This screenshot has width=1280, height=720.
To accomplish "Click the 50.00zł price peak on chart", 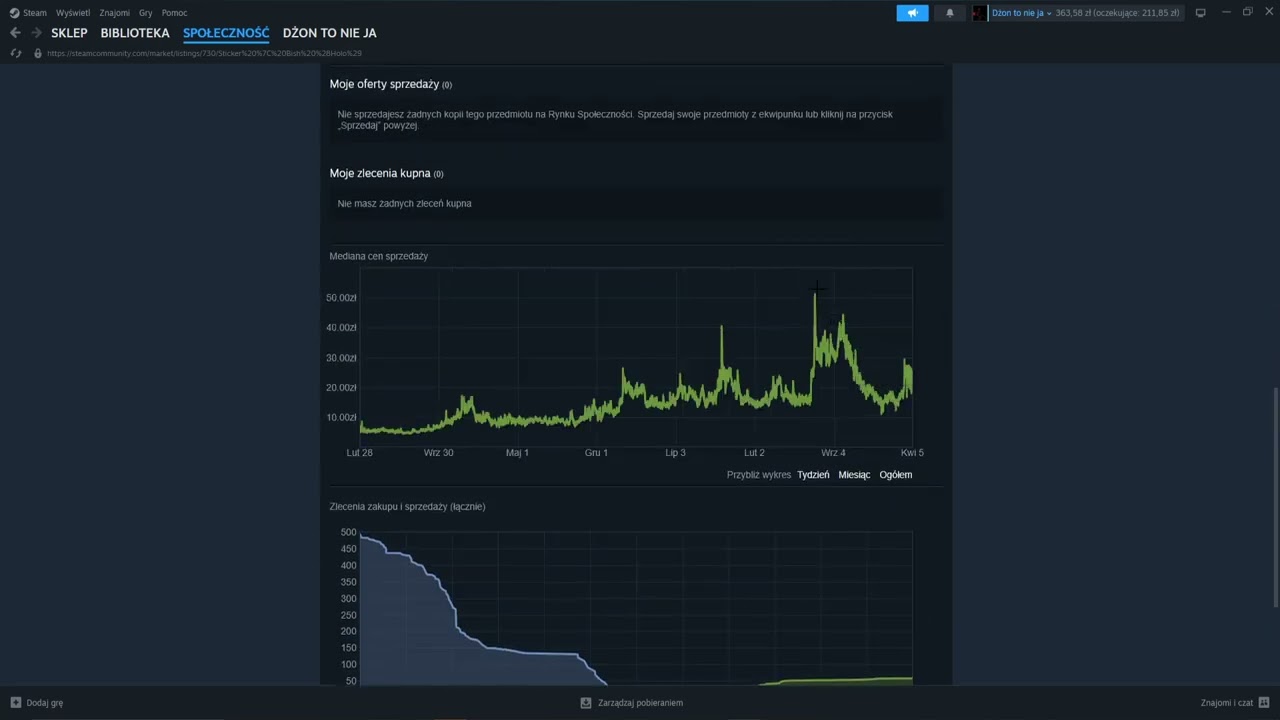I will coord(815,293).
